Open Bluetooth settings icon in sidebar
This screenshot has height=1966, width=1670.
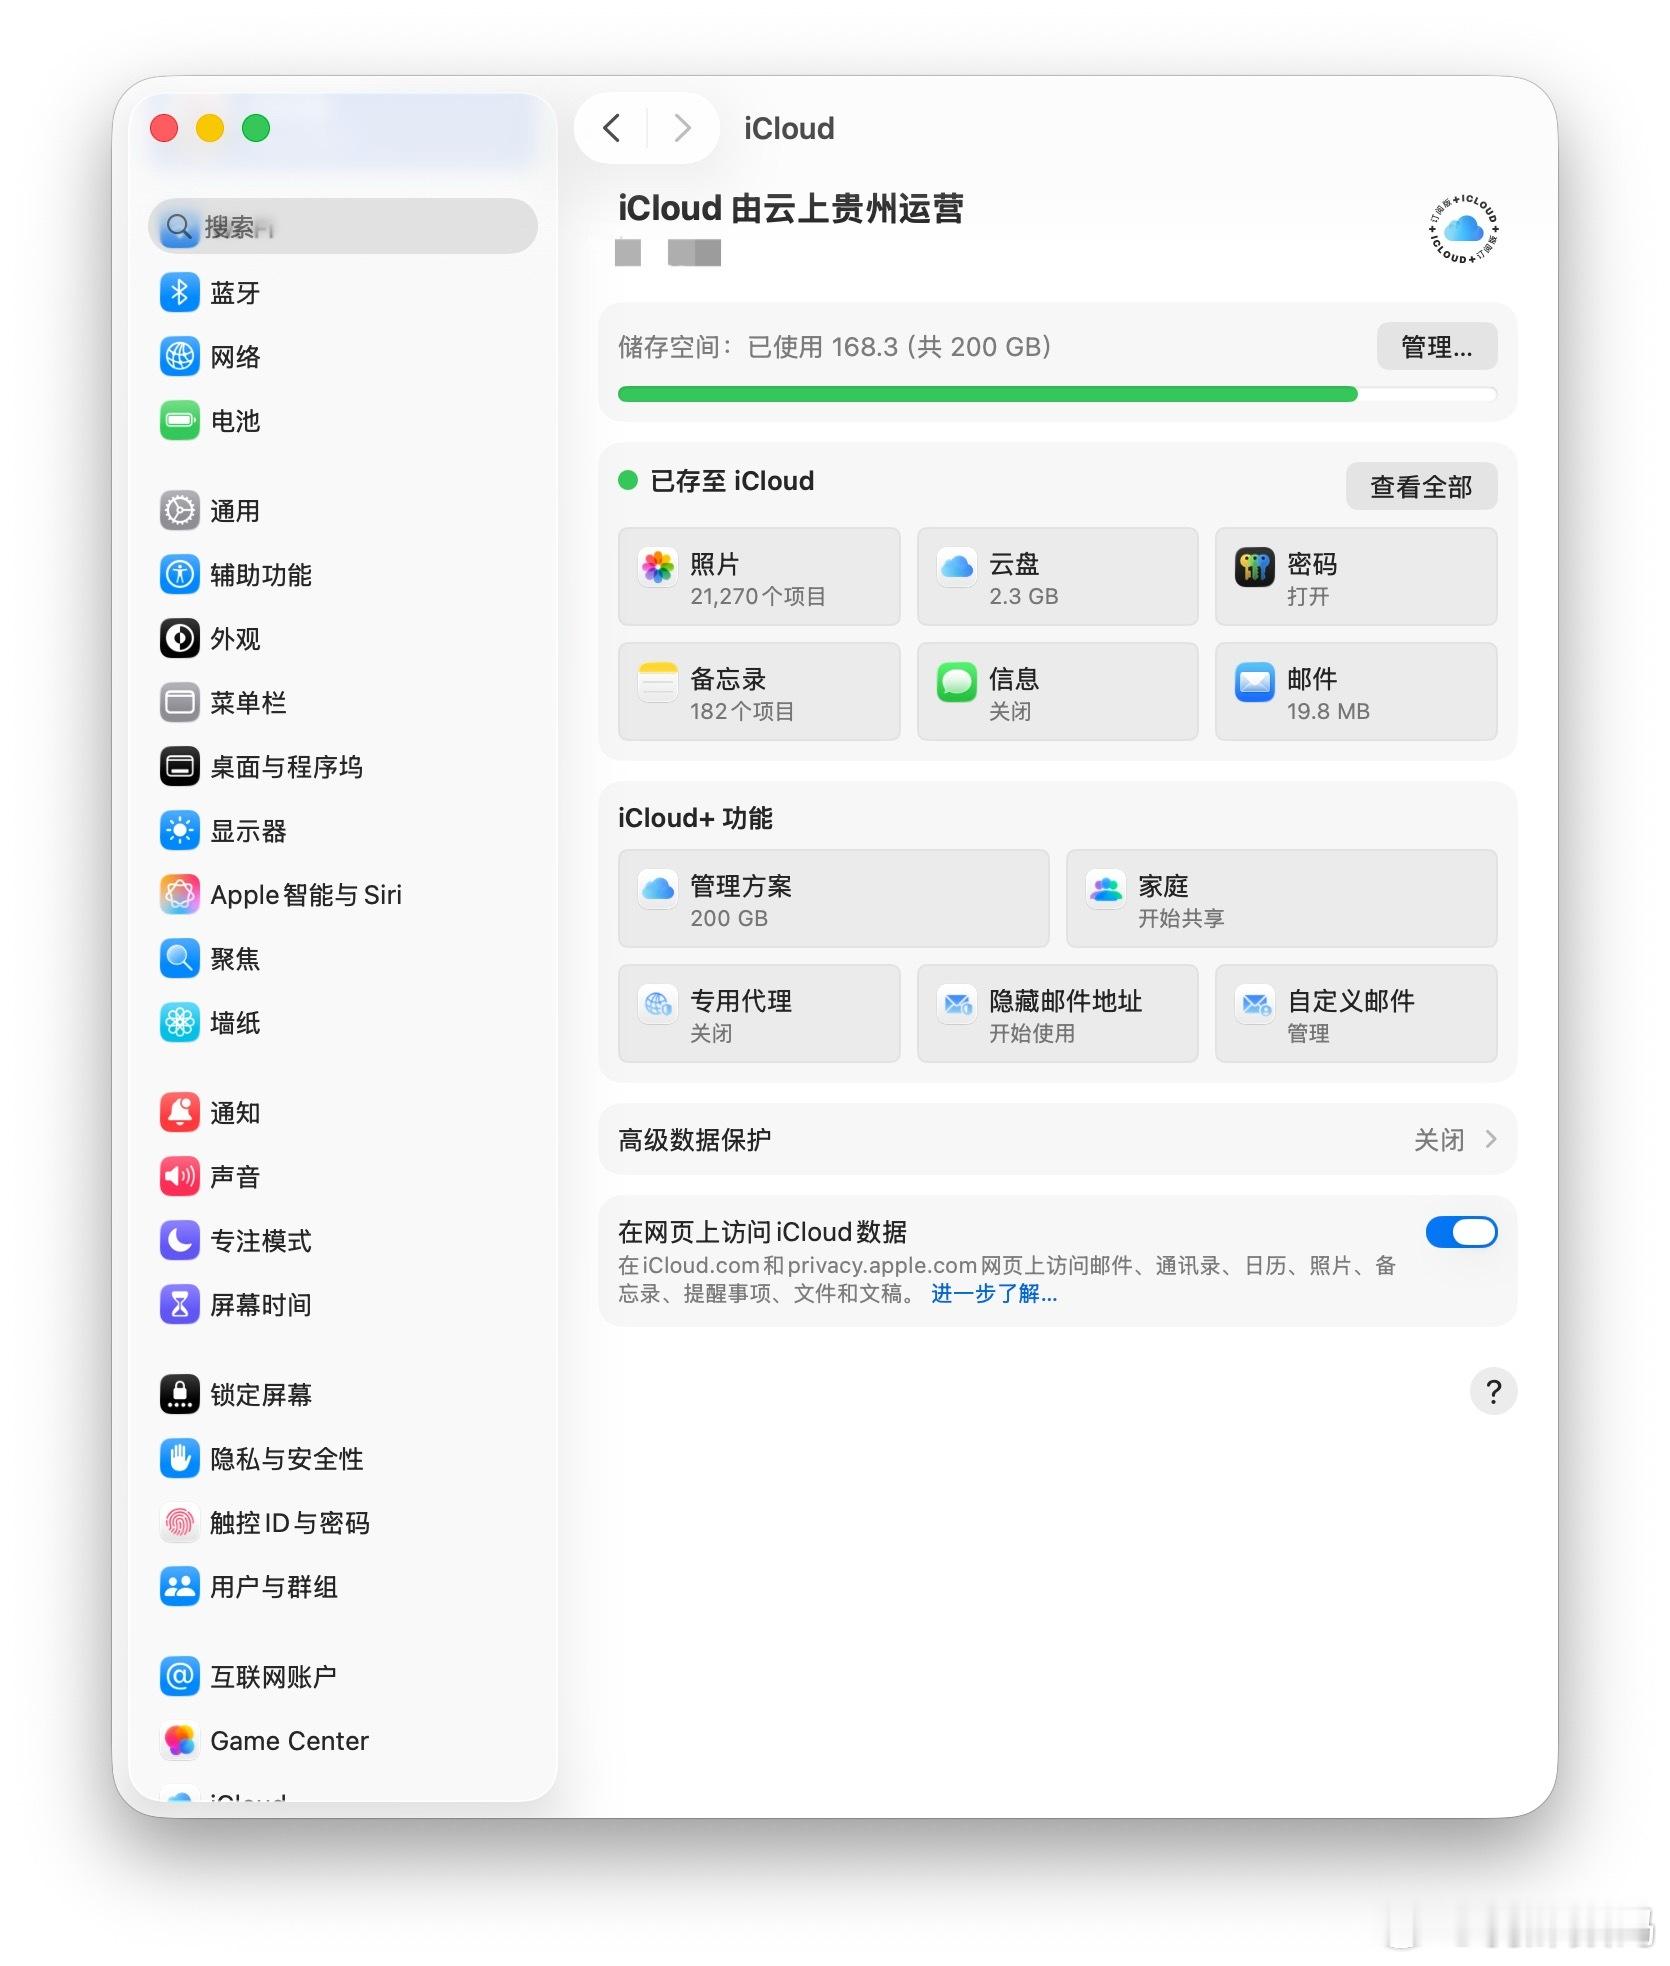[x=180, y=292]
